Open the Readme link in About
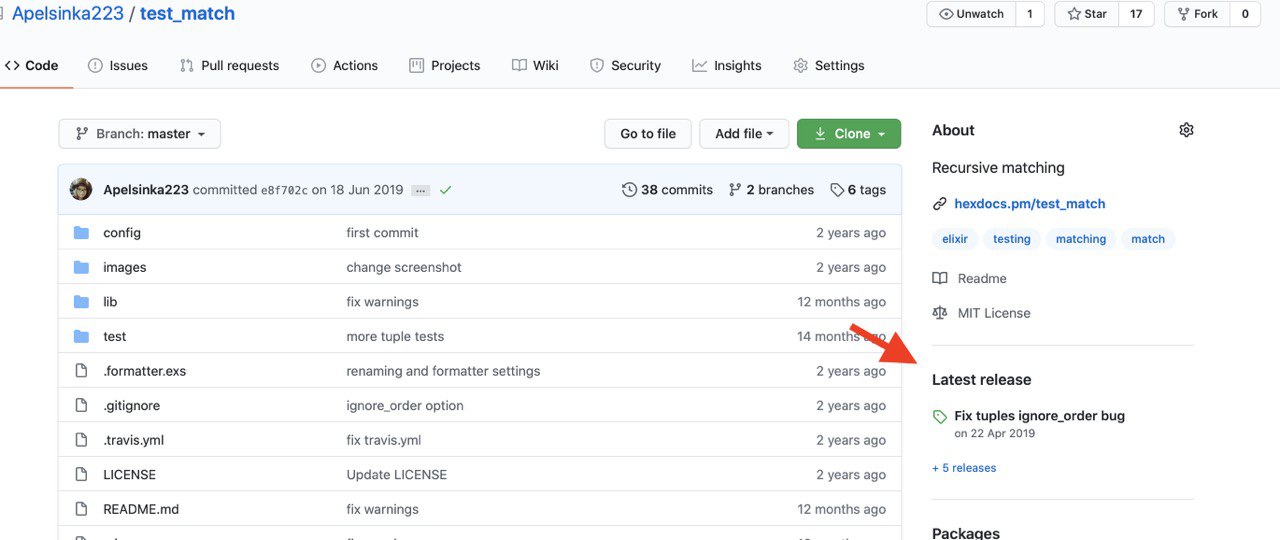Viewport: 1280px width, 540px height. point(982,279)
